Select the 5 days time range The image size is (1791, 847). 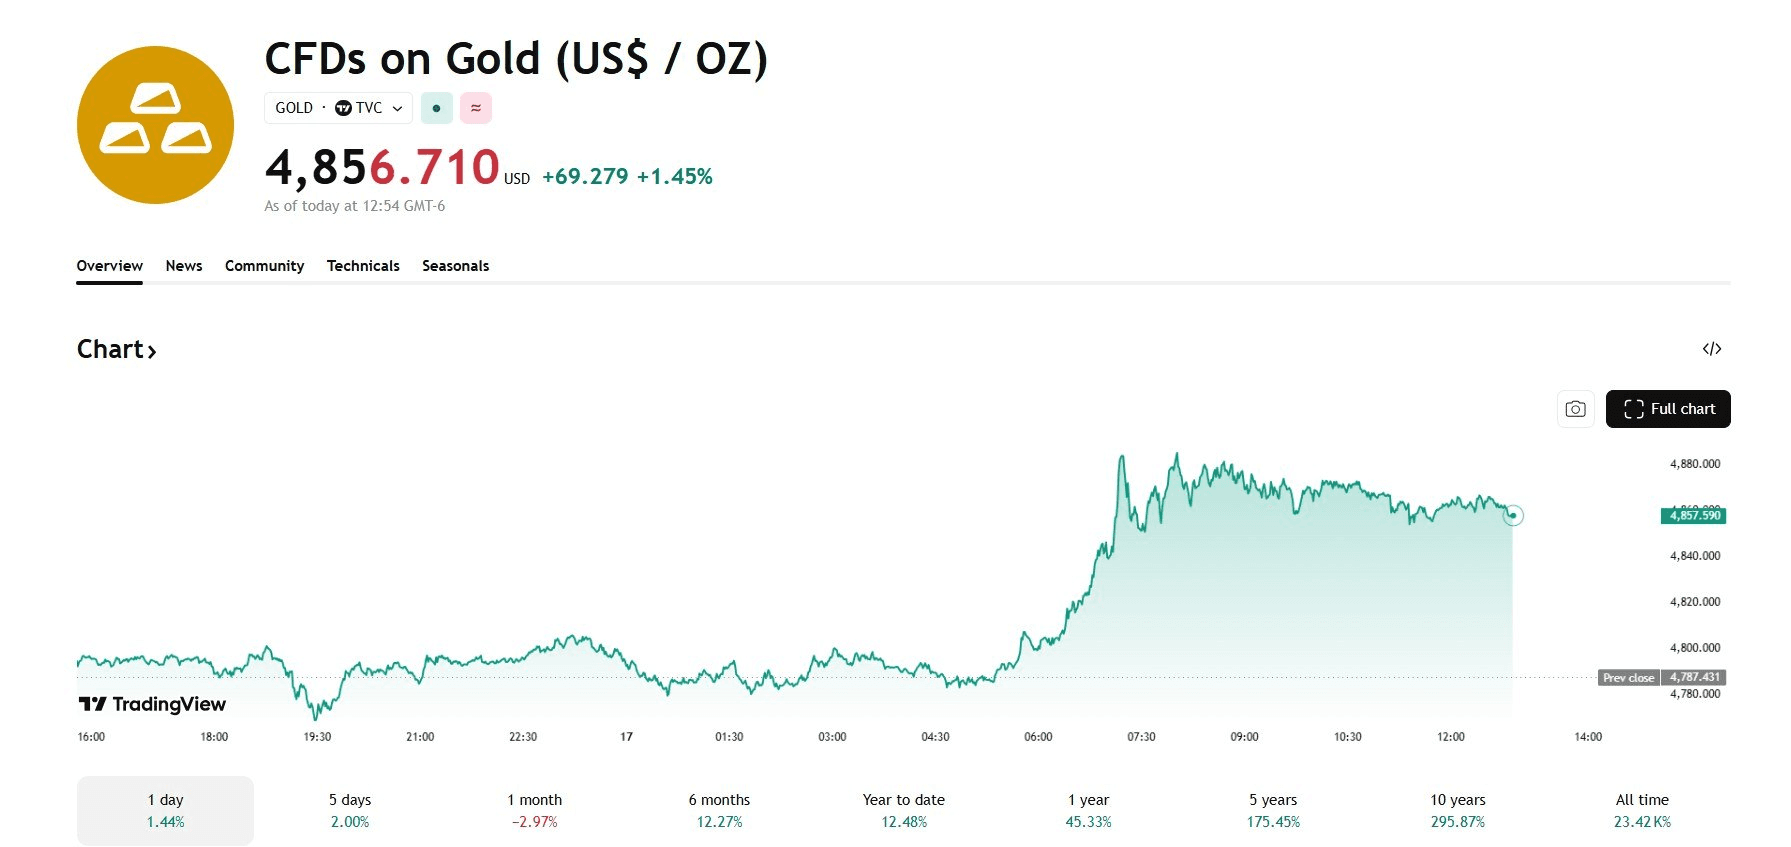pyautogui.click(x=350, y=810)
